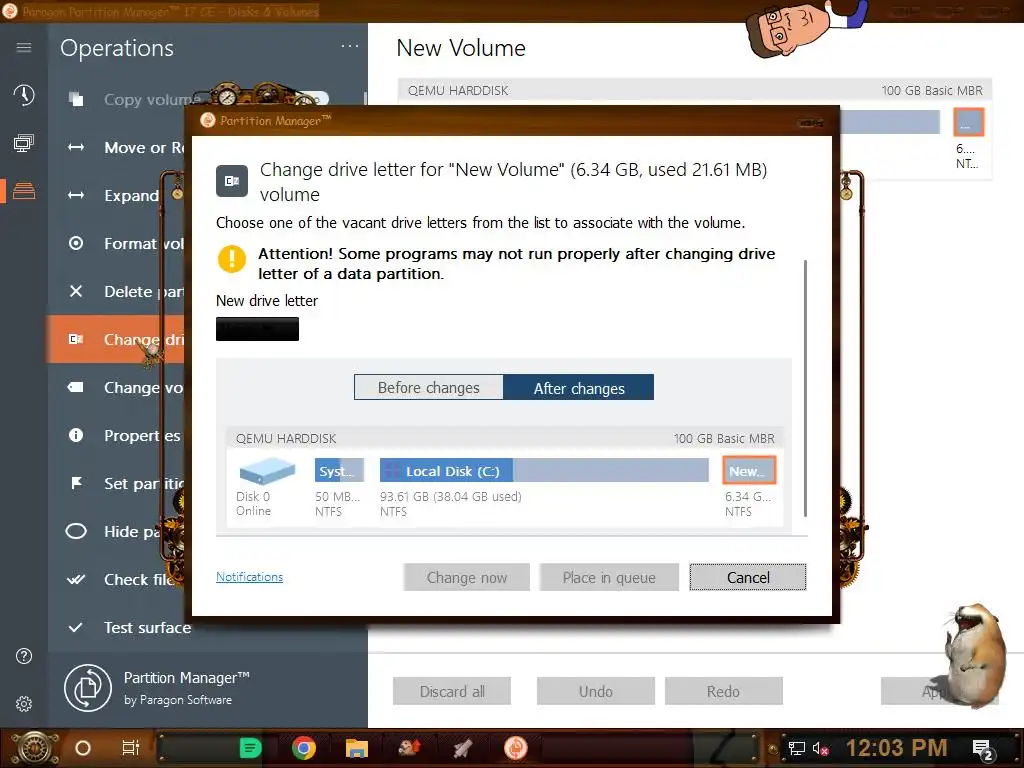Viewport: 1024px width, 768px height.
Task: Click the Check file system double-check icon
Action: pos(76,579)
